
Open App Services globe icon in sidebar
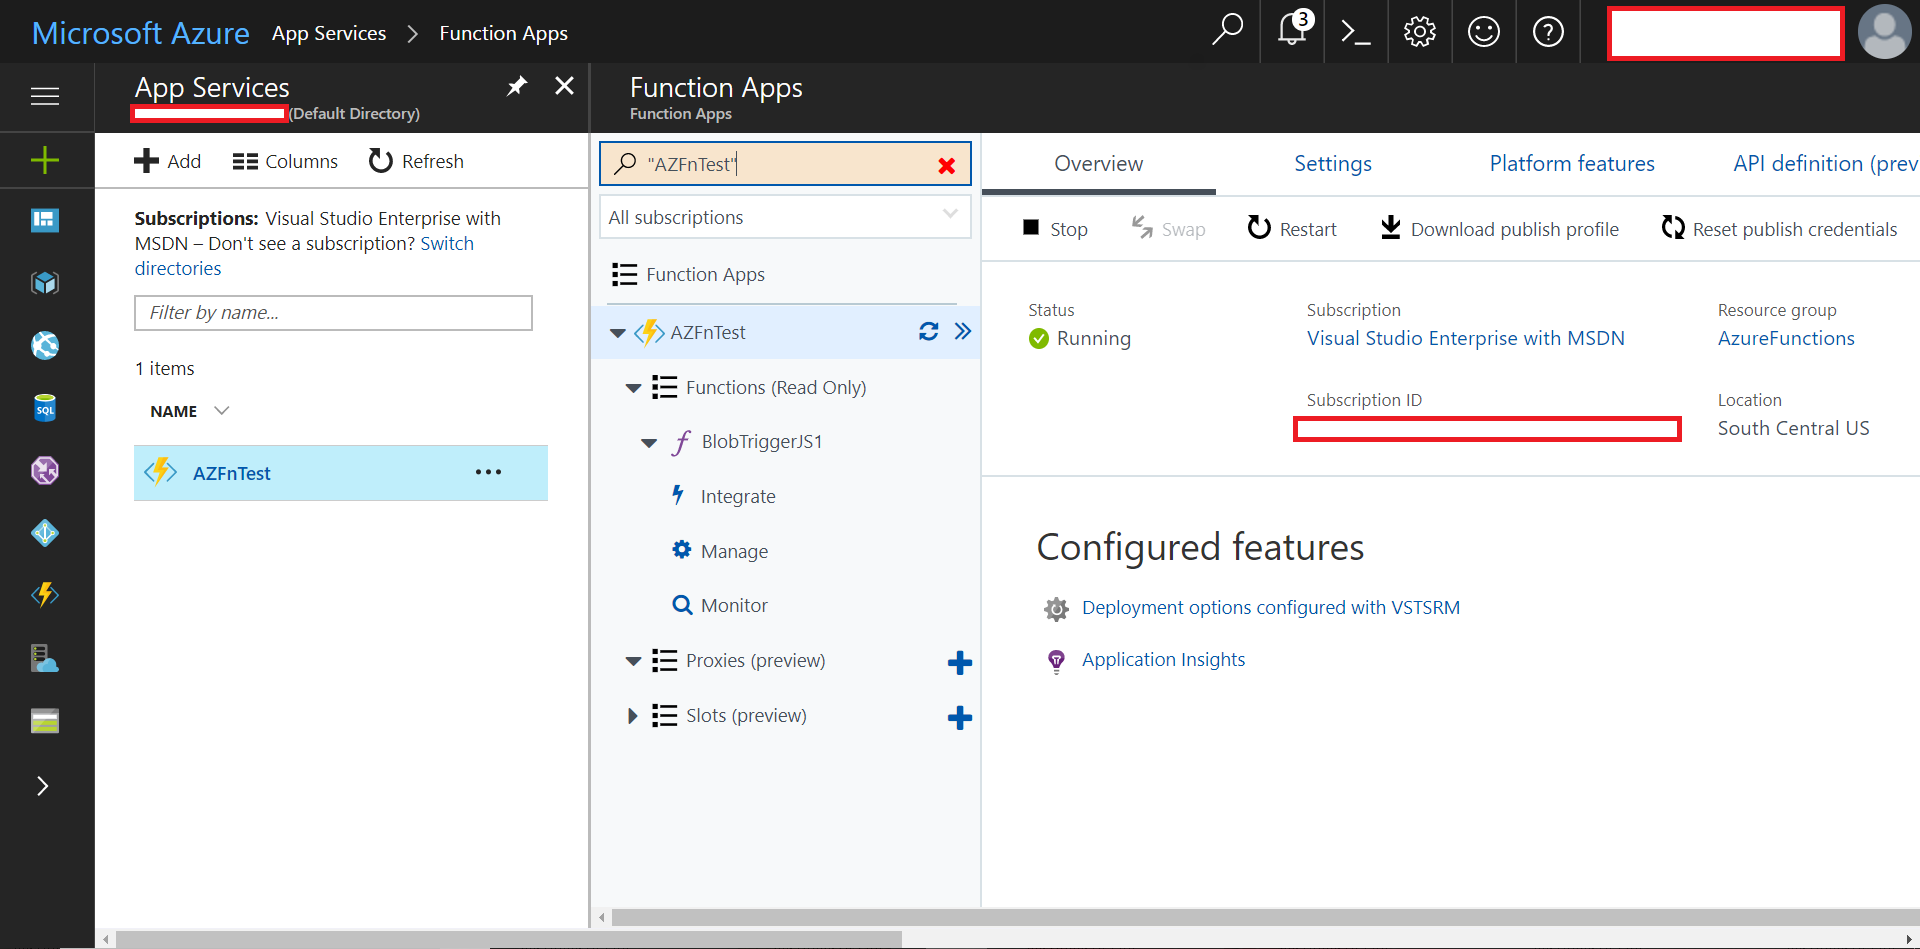[45, 346]
